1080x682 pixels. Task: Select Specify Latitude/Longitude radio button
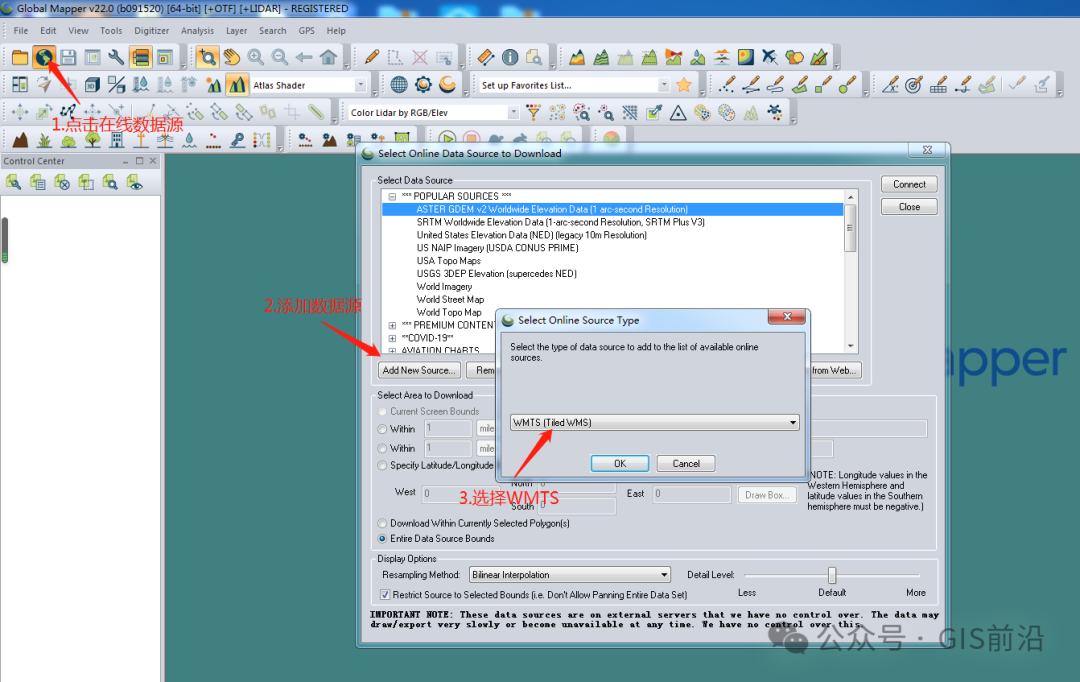click(382, 466)
